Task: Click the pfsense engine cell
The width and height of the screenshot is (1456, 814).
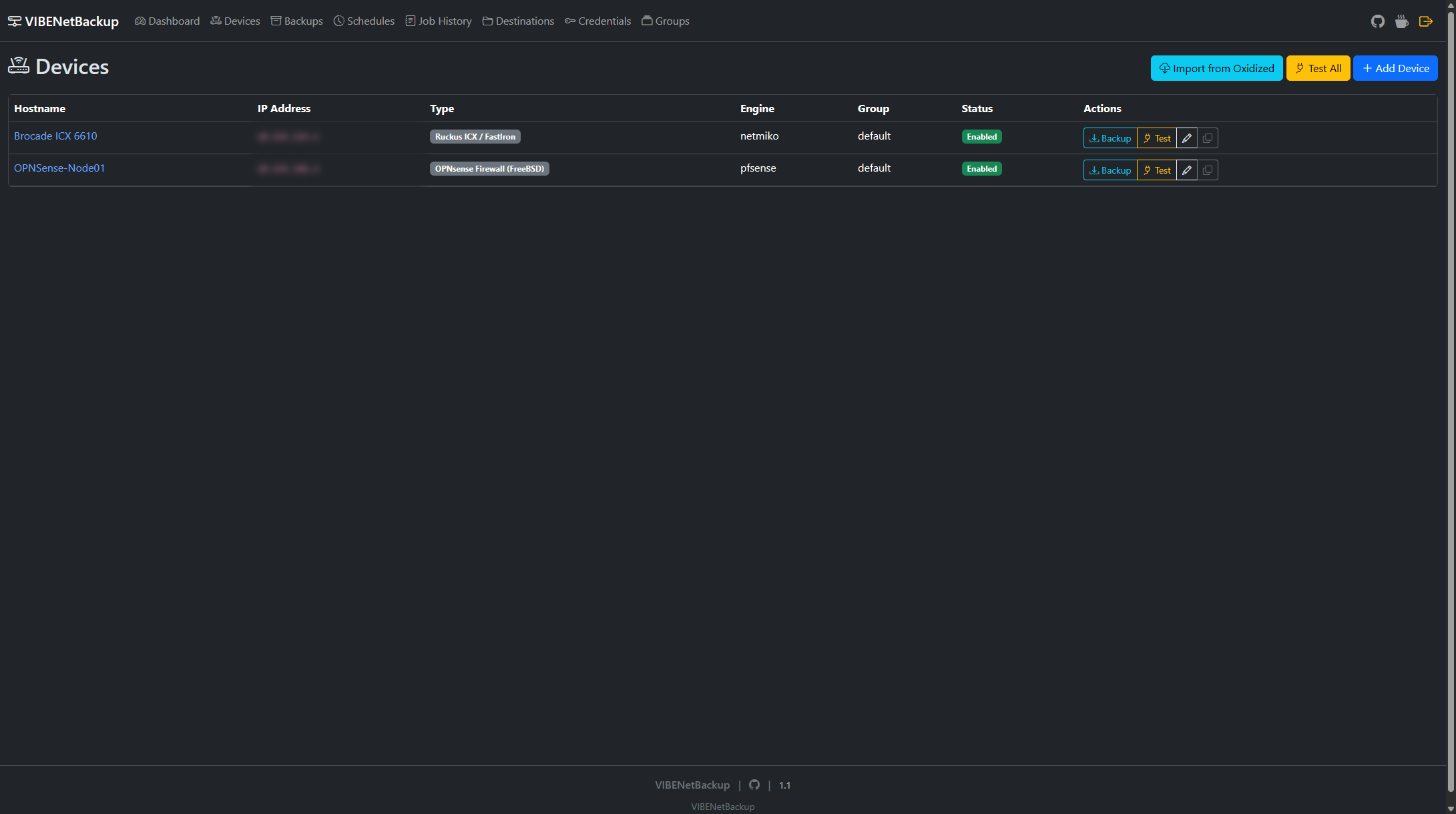Action: (758, 168)
